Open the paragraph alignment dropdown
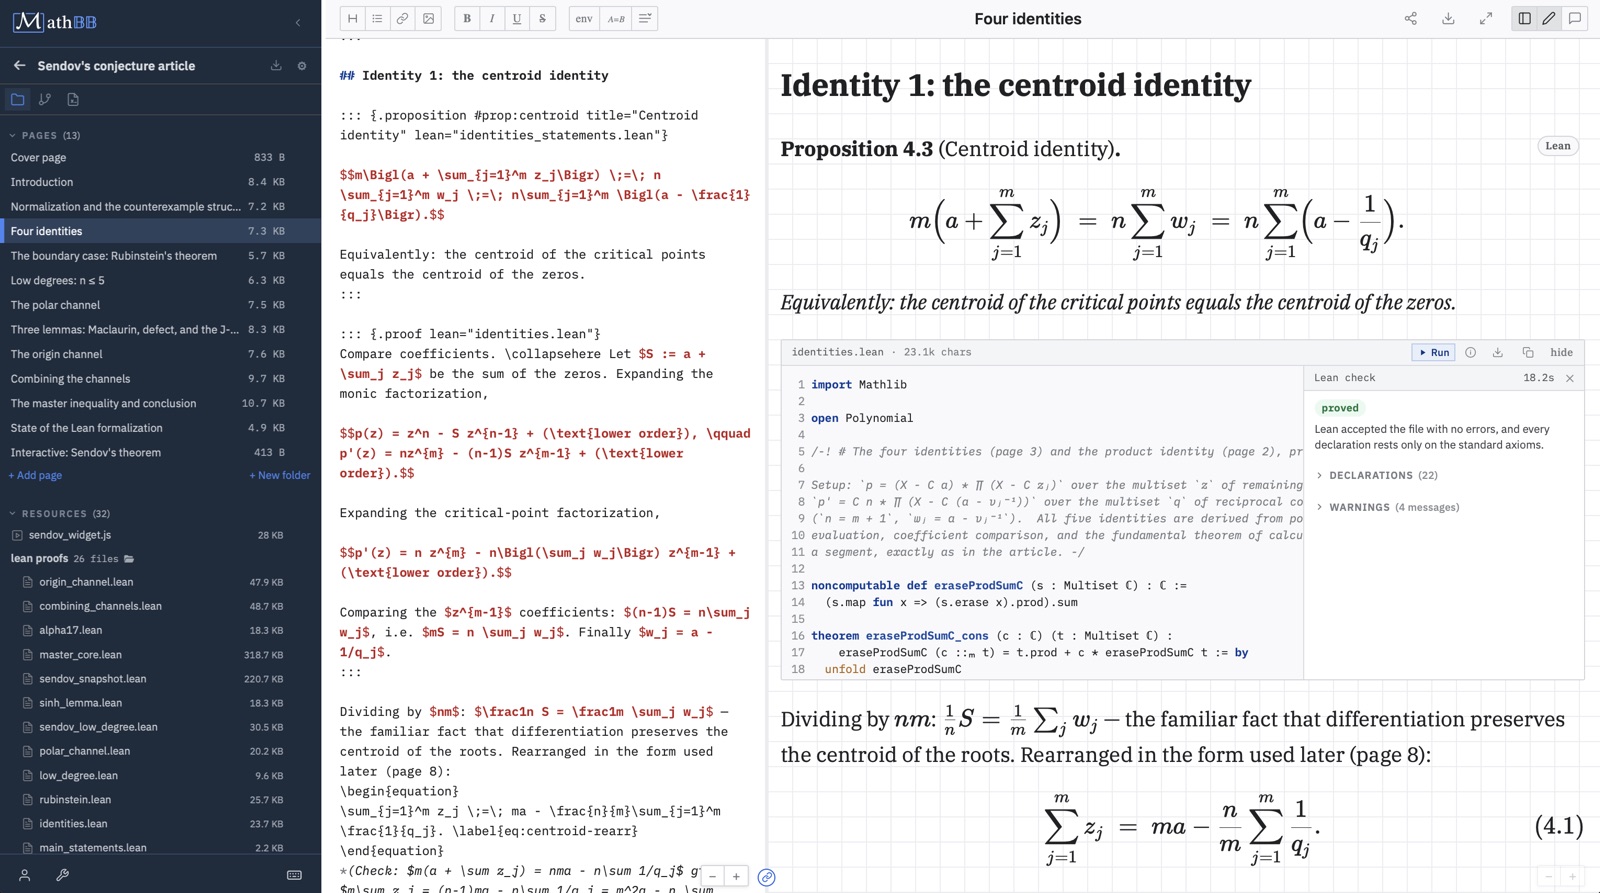The image size is (1600, 893). (x=645, y=18)
